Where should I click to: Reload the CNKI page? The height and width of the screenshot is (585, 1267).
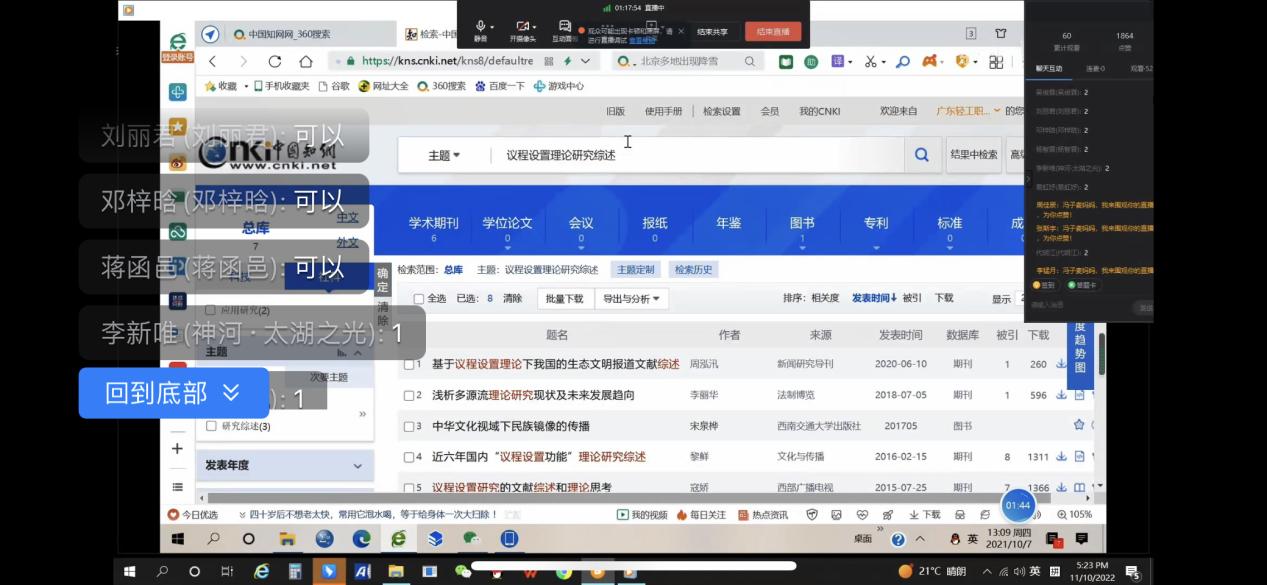[275, 61]
